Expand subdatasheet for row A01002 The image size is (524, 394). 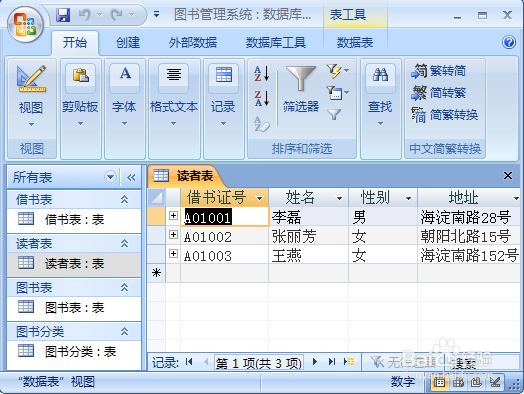pos(173,235)
